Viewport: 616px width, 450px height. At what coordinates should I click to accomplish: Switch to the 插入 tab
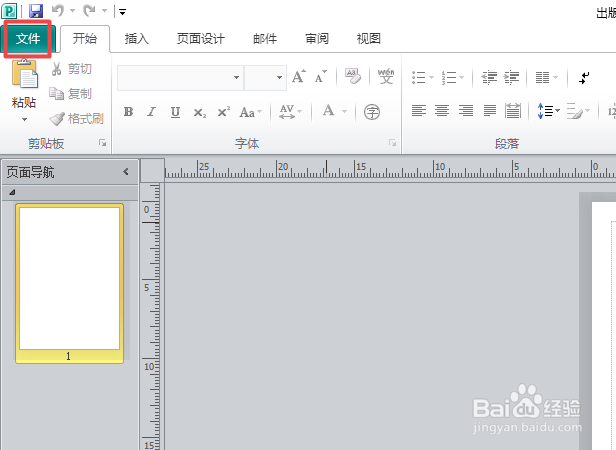[x=136, y=39]
